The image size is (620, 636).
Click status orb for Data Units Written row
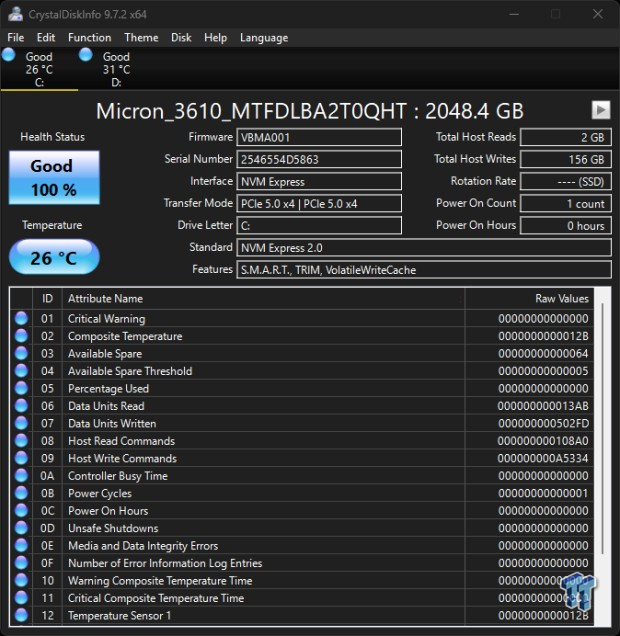pyautogui.click(x=21, y=423)
